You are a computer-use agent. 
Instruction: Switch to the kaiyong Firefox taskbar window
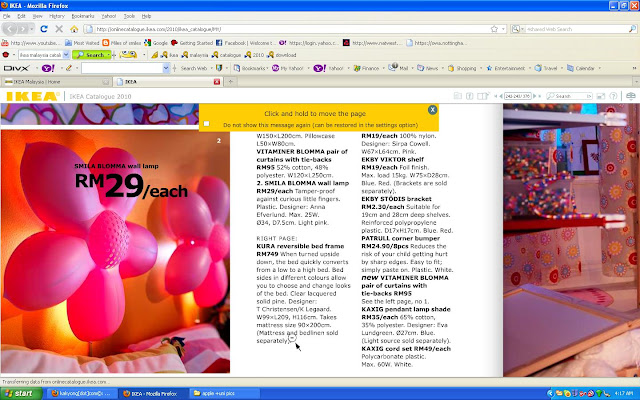click(82, 393)
